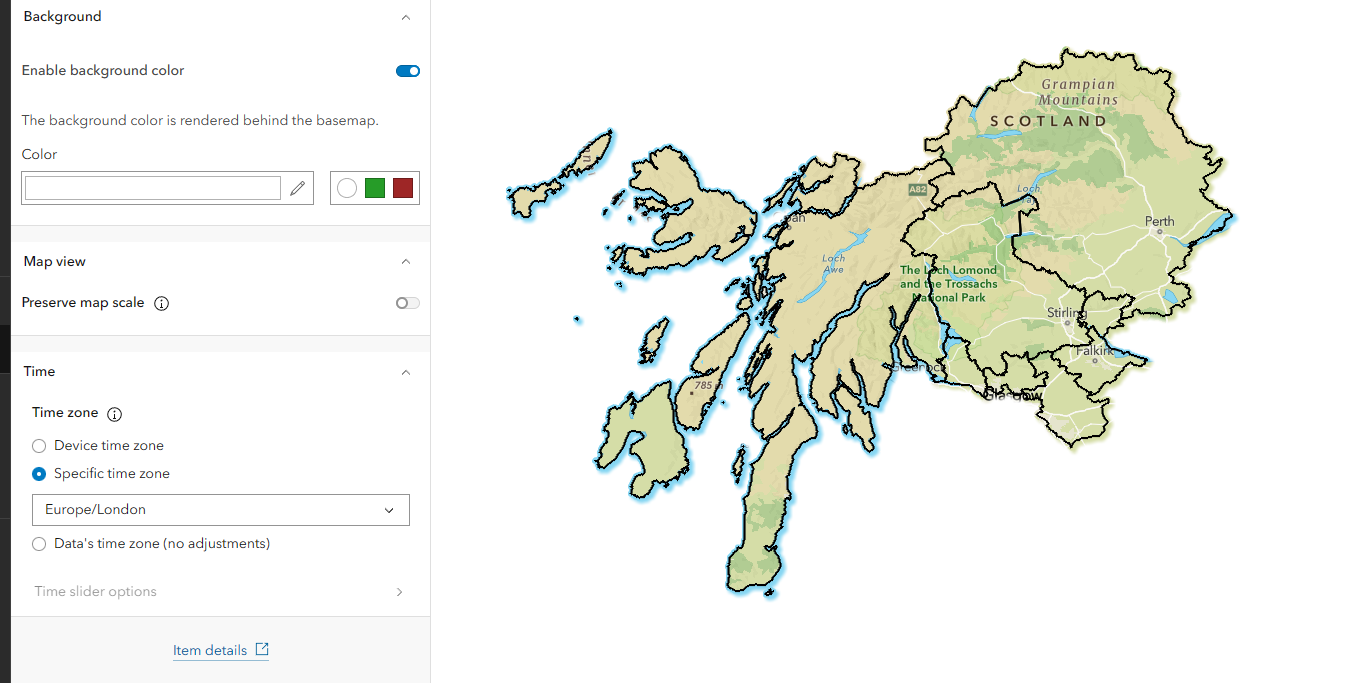Screen dimensions: 1346x683
Task: Select the green color swatch
Action: [374, 187]
